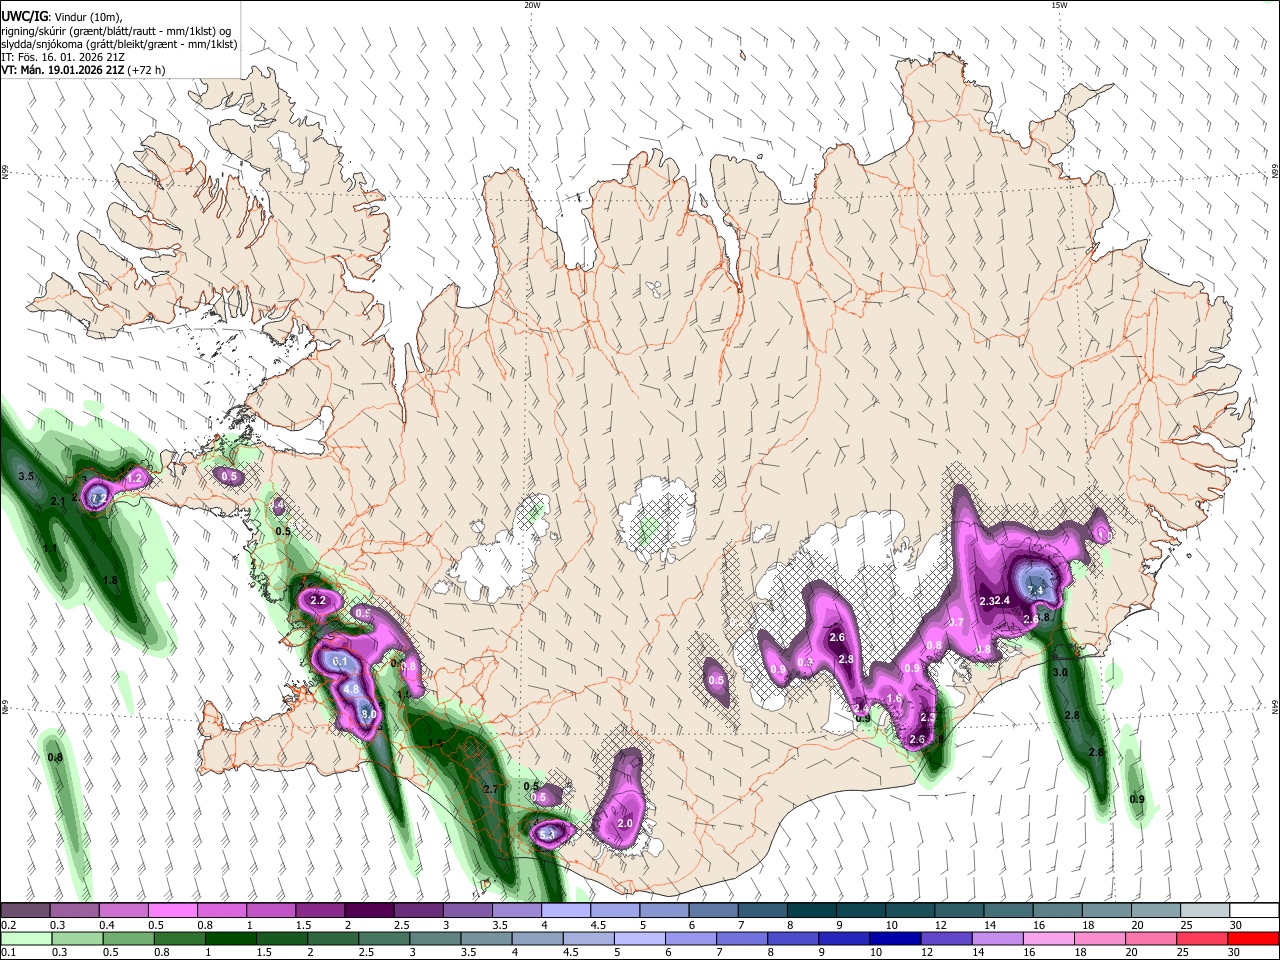Click the 'Vindur (10m)' wind label
The width and height of the screenshot is (1280, 960).
pos(86,16)
